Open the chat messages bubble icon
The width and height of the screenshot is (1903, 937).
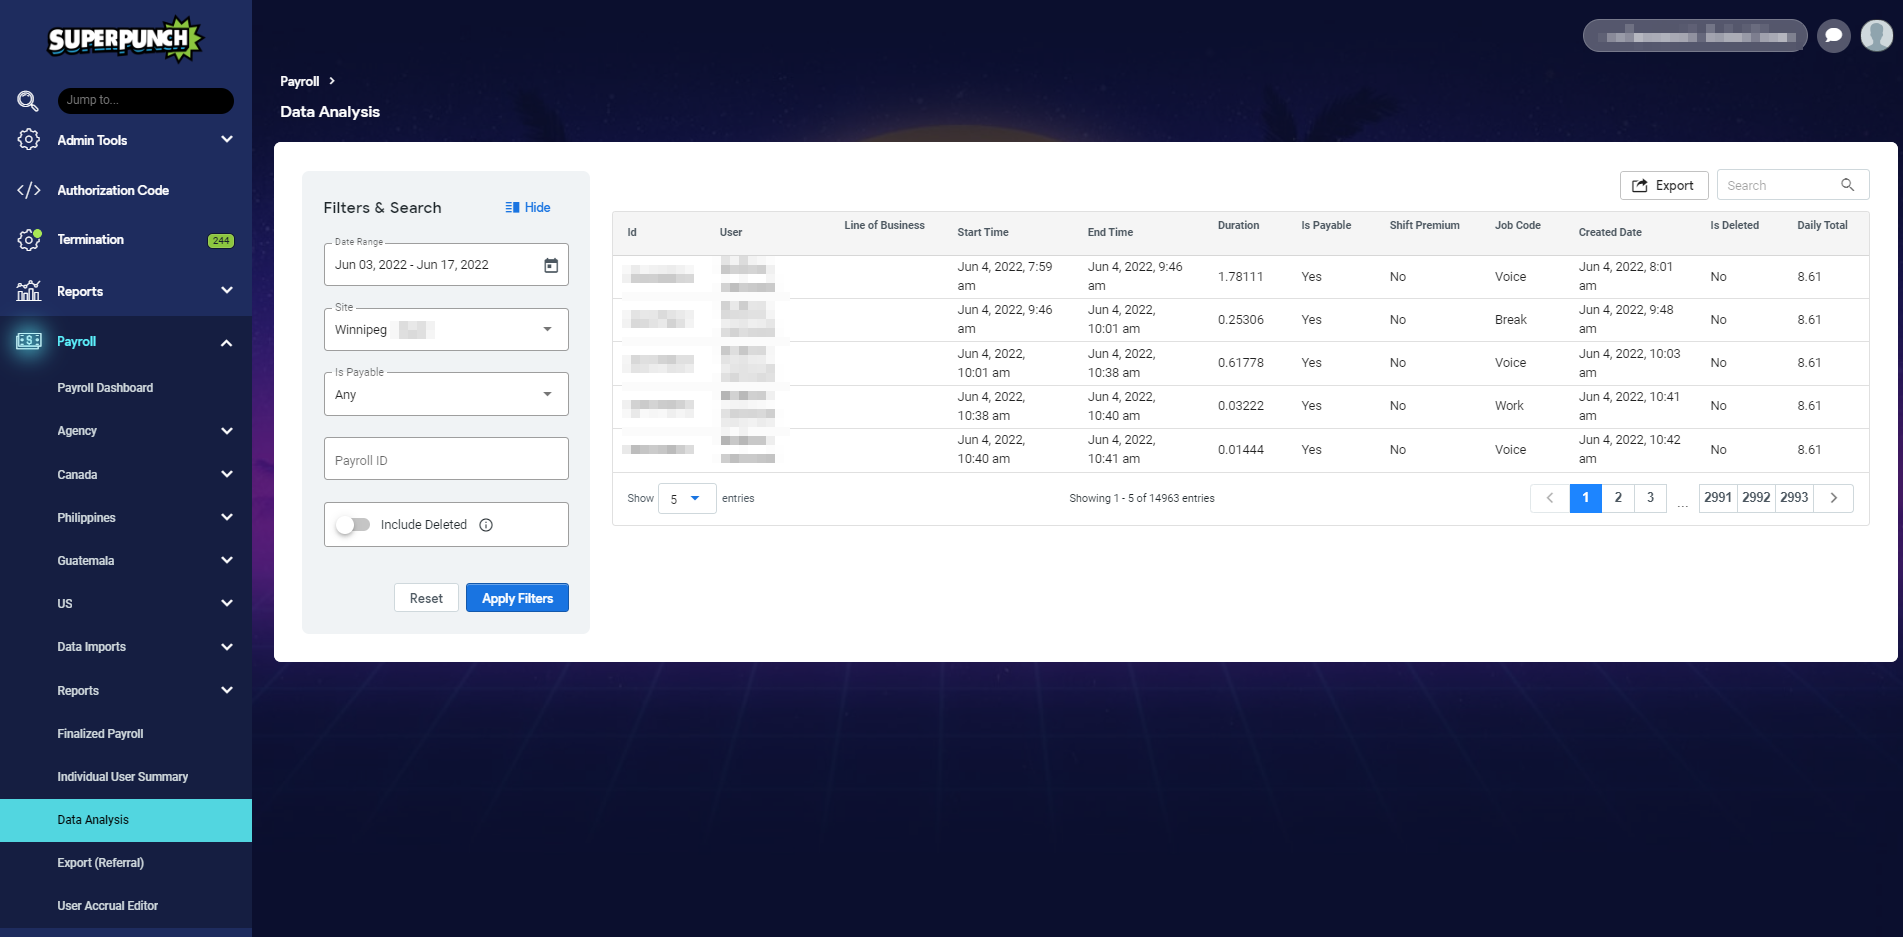(1833, 36)
